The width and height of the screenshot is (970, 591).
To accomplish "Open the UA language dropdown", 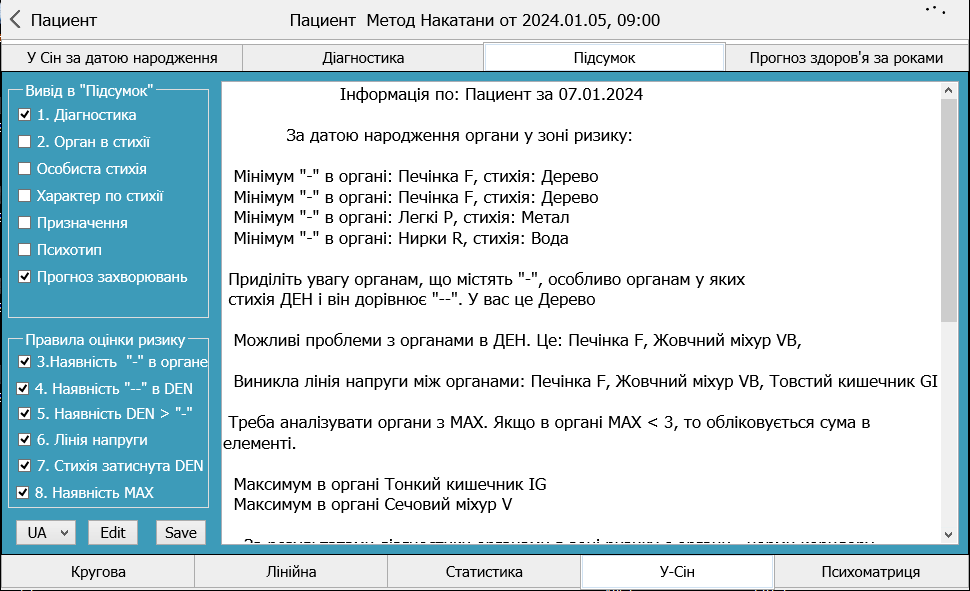I will coord(46,533).
